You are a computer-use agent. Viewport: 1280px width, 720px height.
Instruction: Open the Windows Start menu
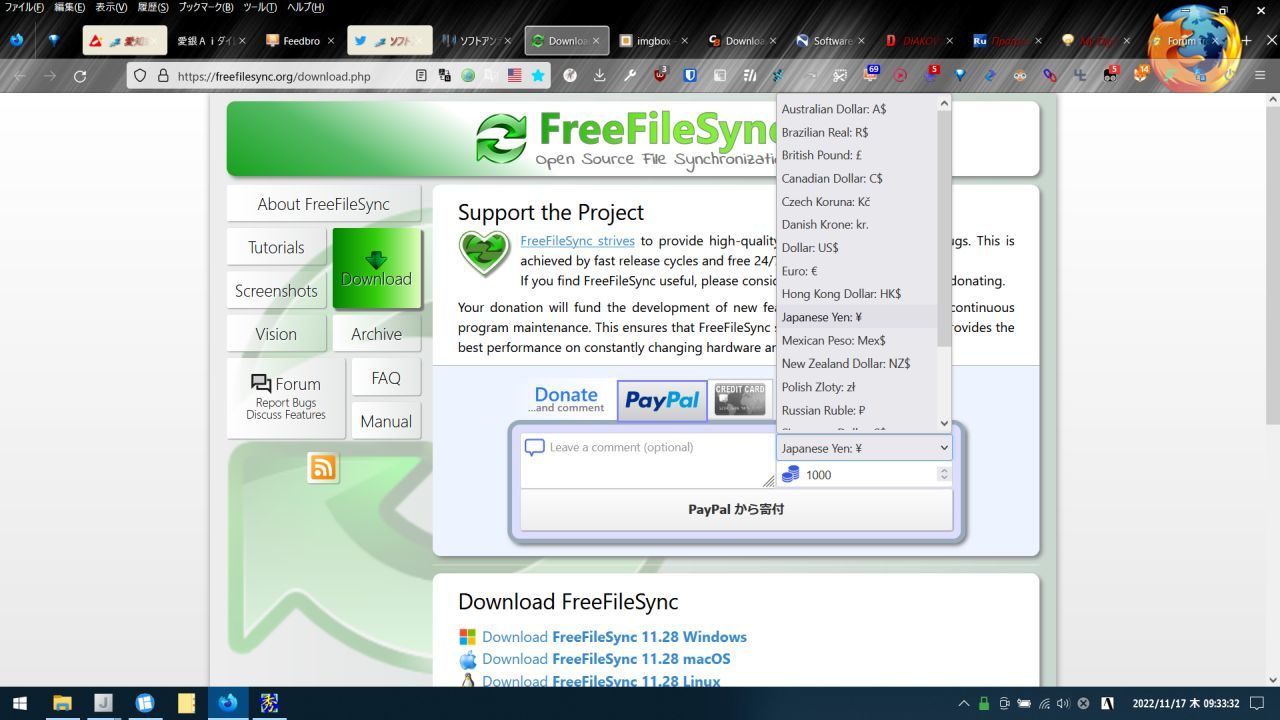tap(19, 703)
